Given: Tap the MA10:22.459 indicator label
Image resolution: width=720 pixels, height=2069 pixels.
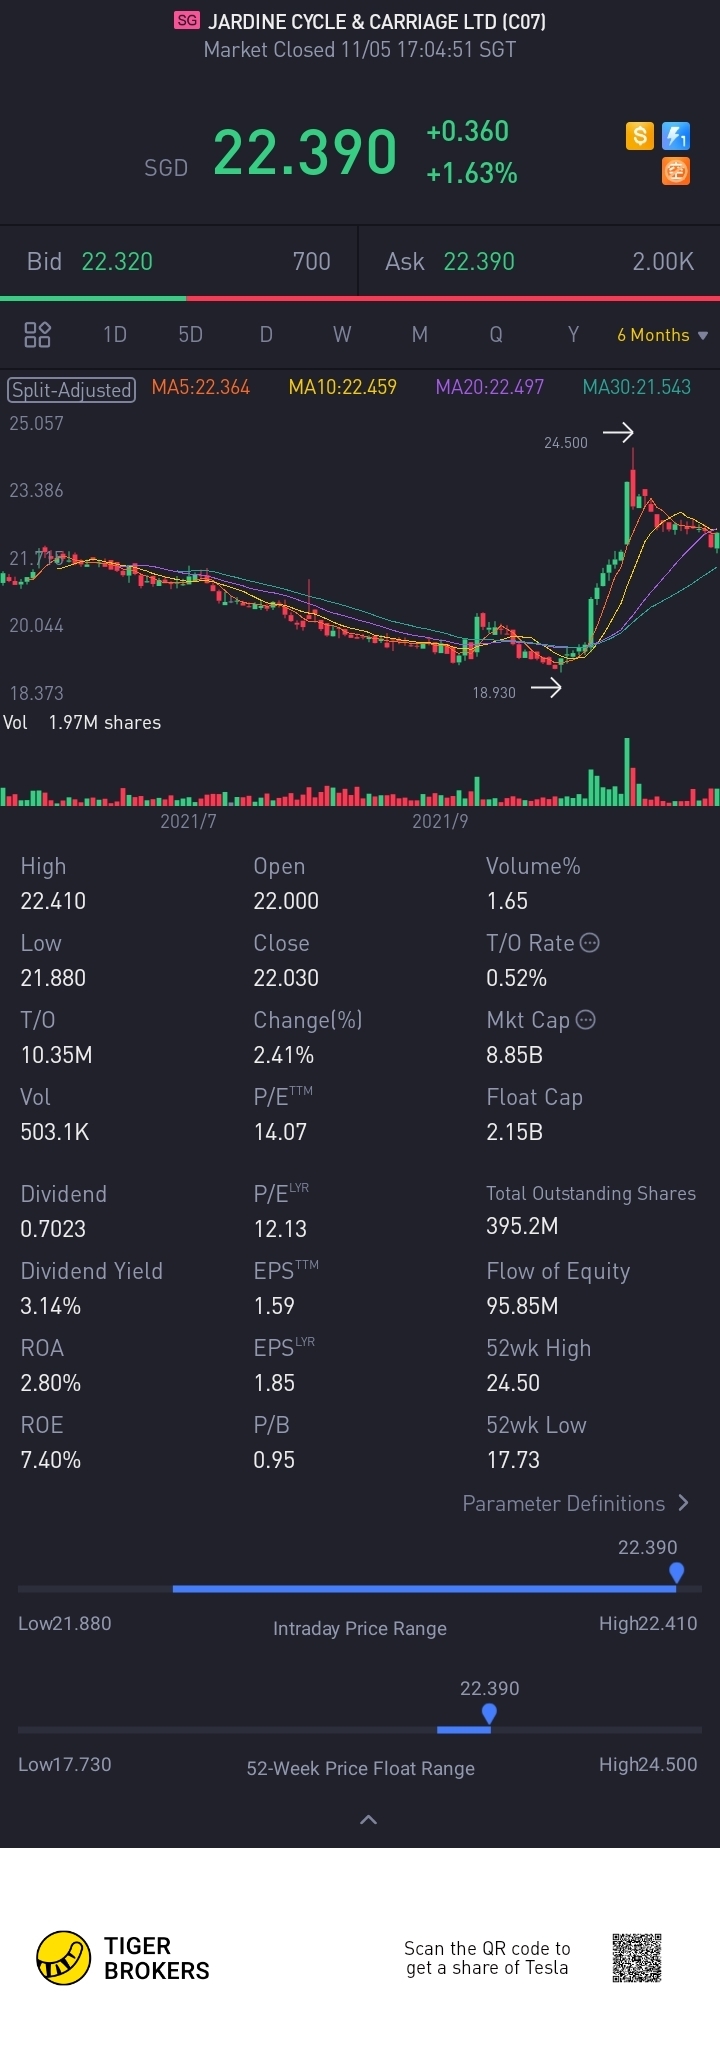Looking at the screenshot, I should (342, 387).
